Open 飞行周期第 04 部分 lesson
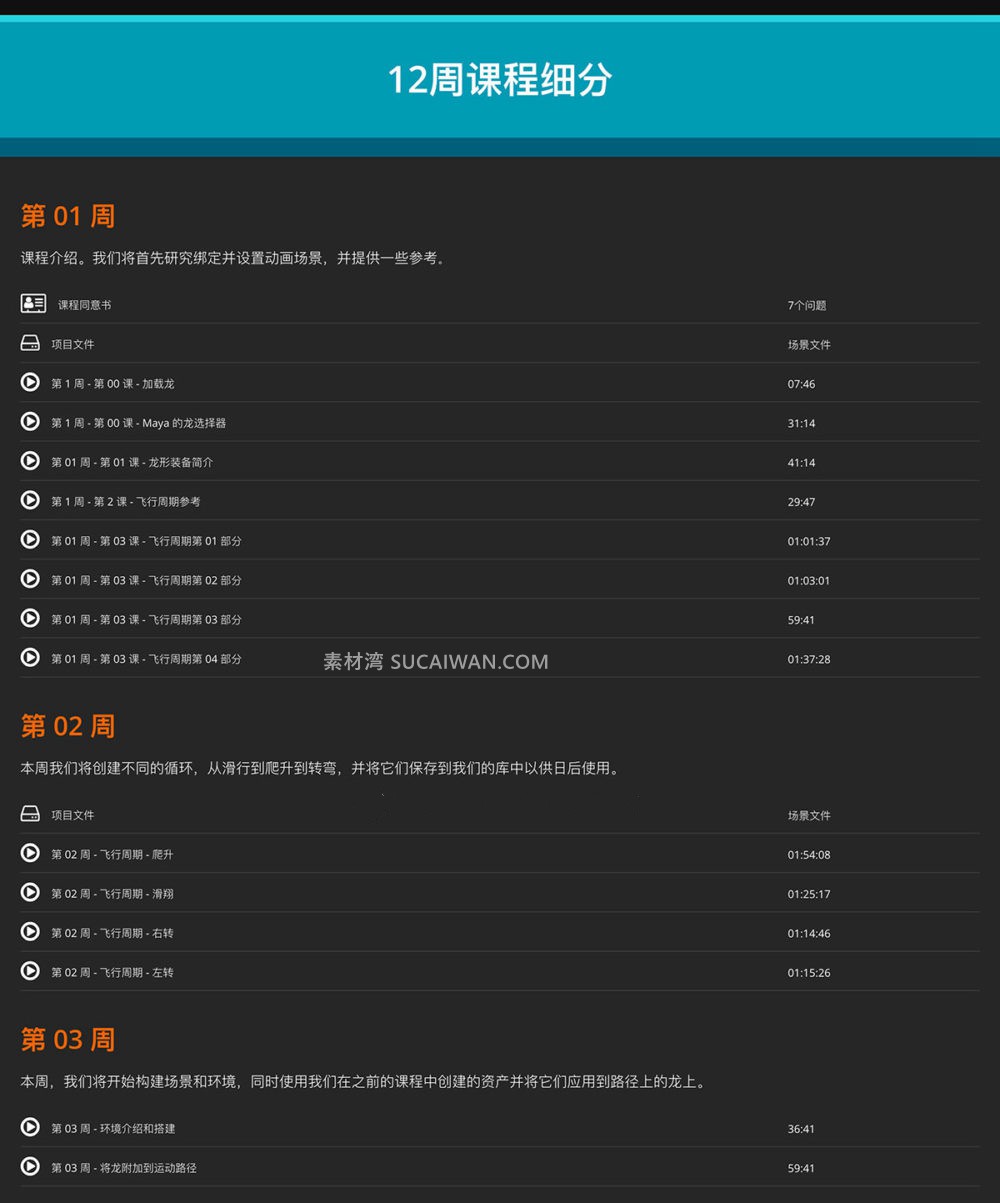 click(147, 658)
